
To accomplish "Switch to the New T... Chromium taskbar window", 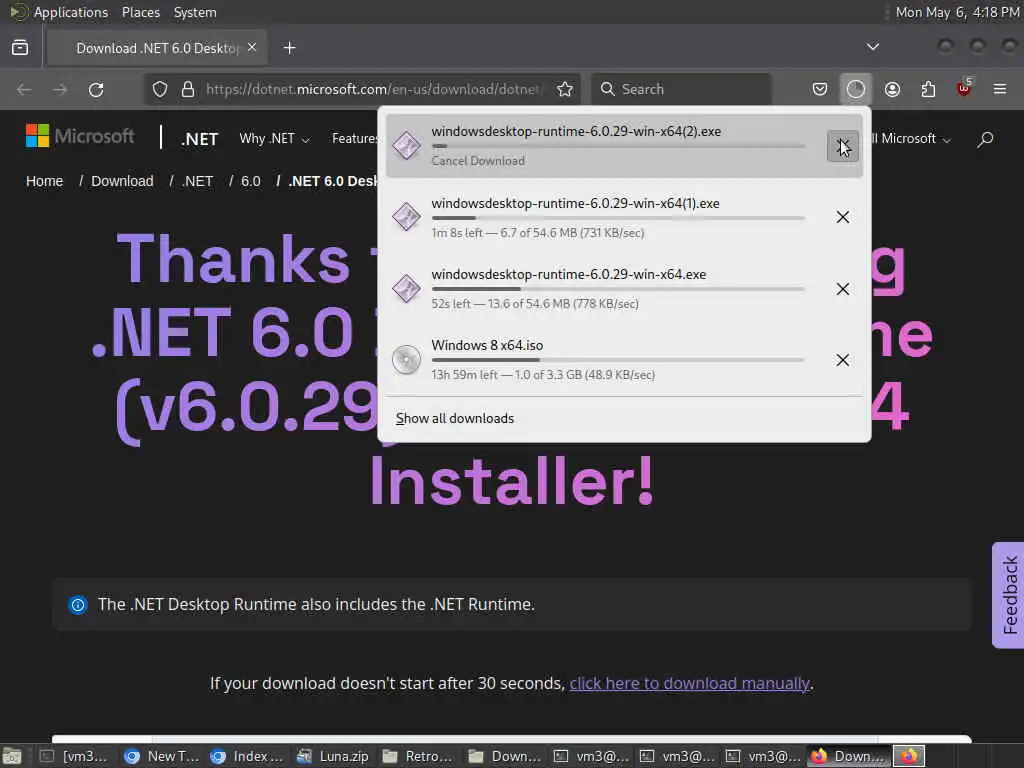I will tap(161, 756).
